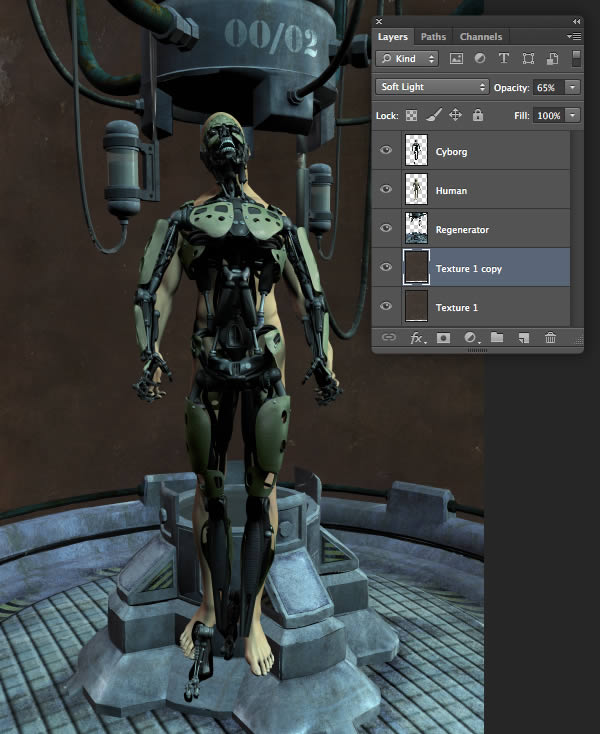Open the Opacity slider dropdown arrow
600x734 pixels.
tap(572, 87)
